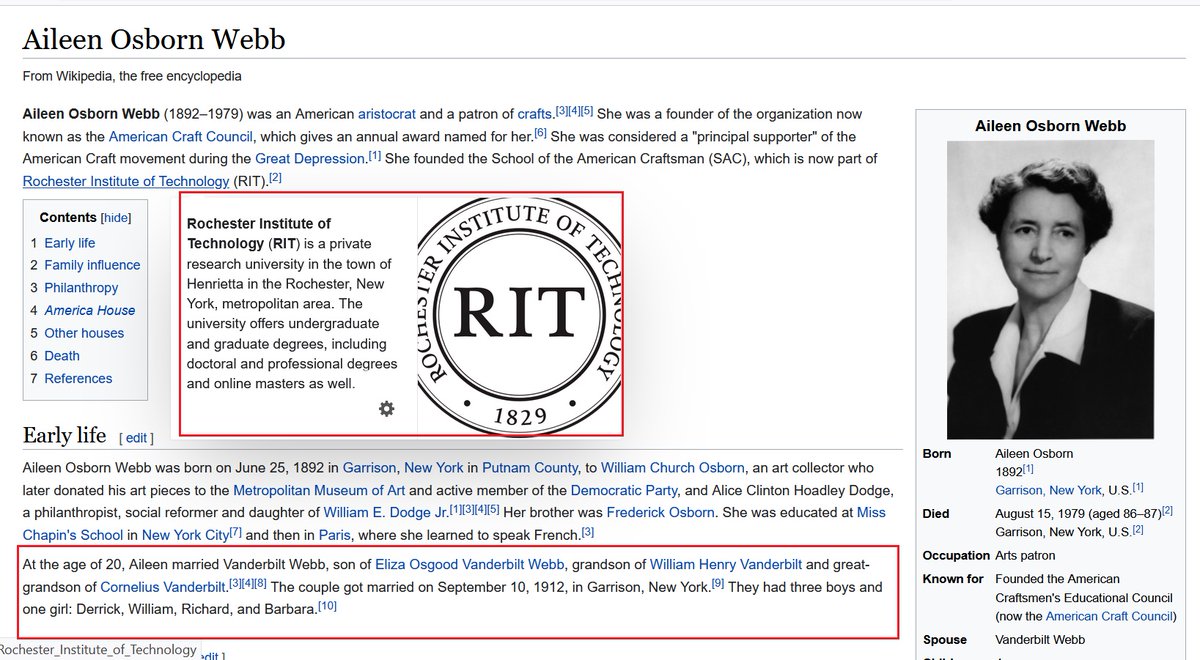
Task: Open Garrison, New York in the infobox Born row
Action: coord(1049,490)
